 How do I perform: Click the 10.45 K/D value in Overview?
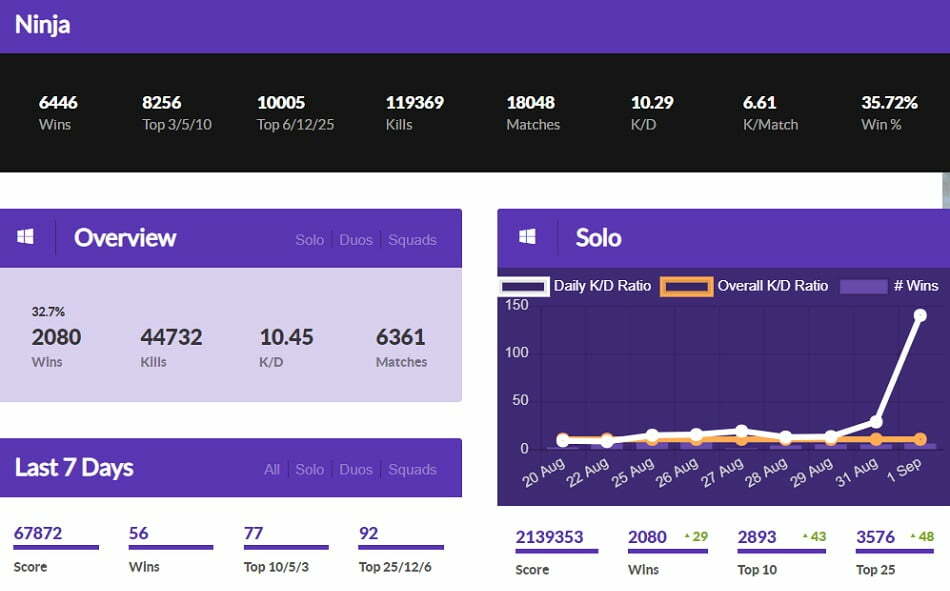(x=287, y=337)
